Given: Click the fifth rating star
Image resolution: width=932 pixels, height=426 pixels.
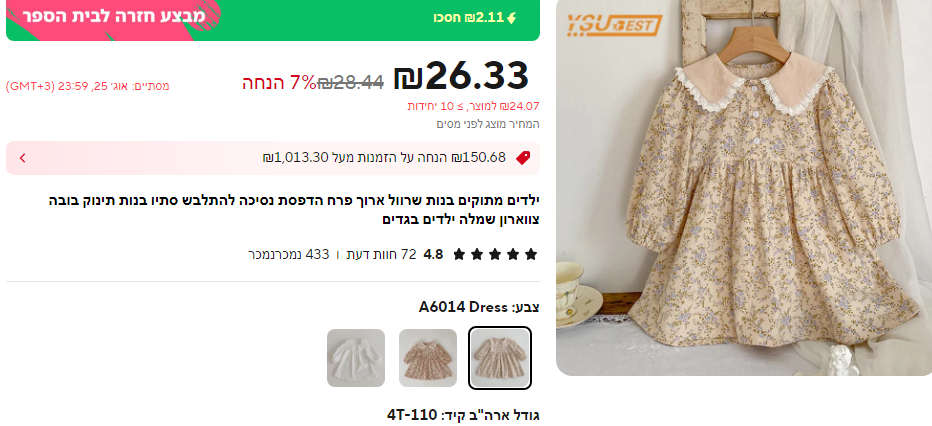Looking at the screenshot, I should point(459,255).
